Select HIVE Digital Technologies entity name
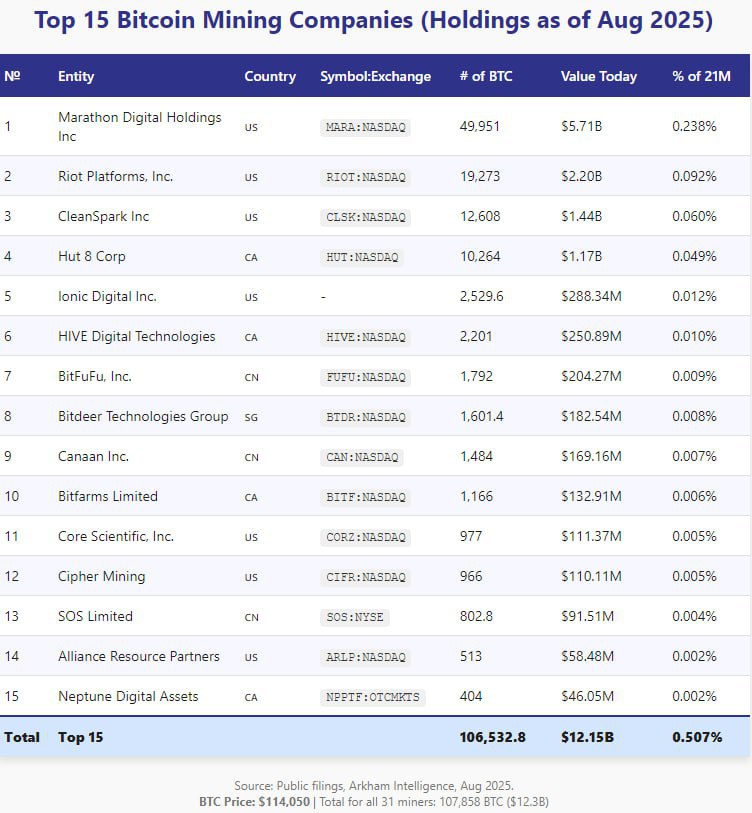Image resolution: width=752 pixels, height=813 pixels. (136, 336)
